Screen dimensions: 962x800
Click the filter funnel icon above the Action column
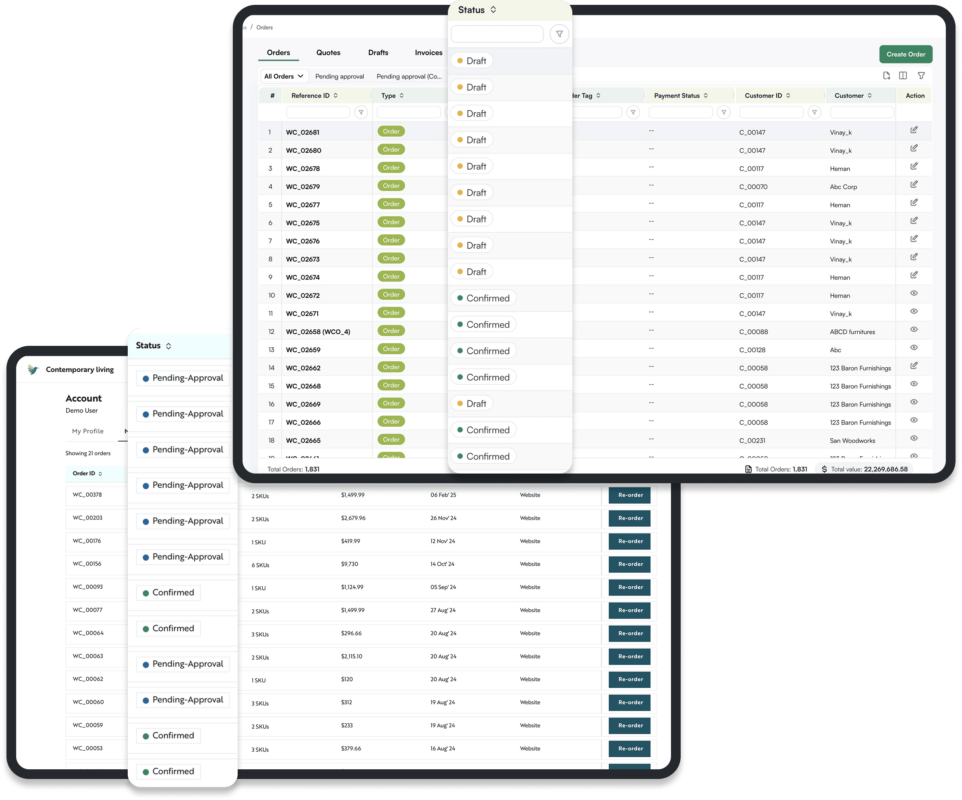921,75
